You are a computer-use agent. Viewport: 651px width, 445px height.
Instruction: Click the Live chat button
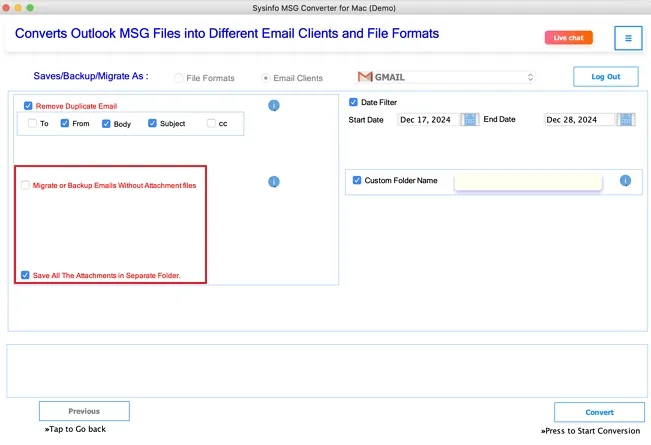click(568, 38)
